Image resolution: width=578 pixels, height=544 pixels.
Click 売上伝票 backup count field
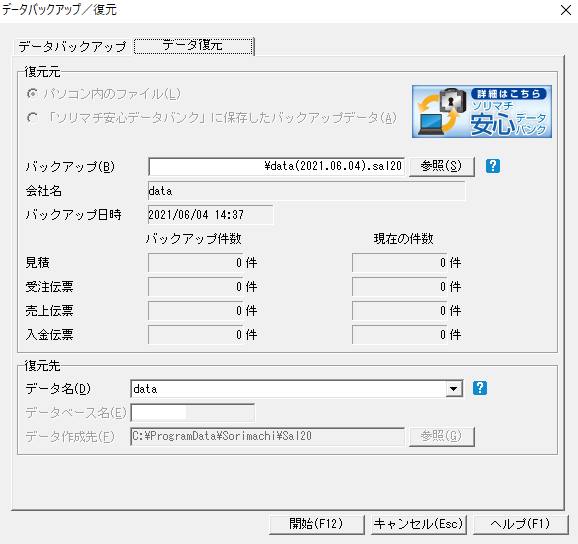(x=195, y=311)
